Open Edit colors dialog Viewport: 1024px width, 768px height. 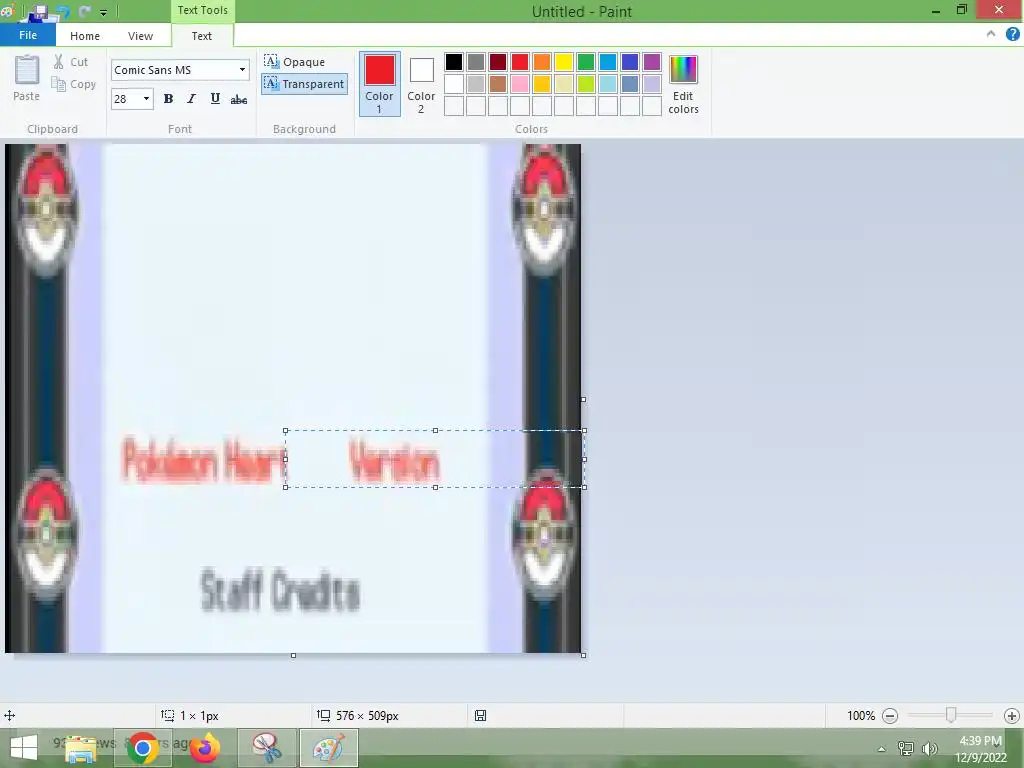(x=683, y=84)
